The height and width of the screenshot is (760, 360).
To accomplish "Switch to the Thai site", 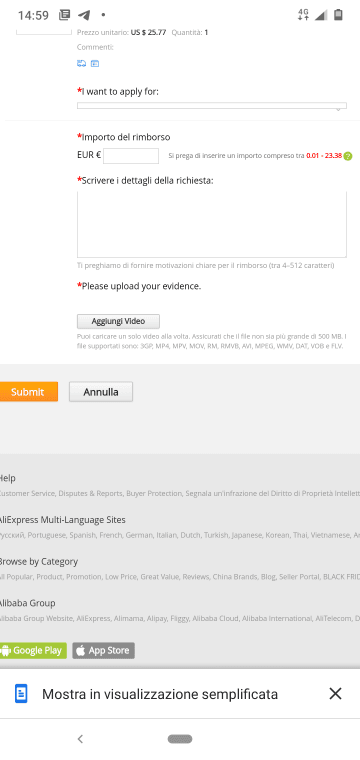I will [301, 535].
